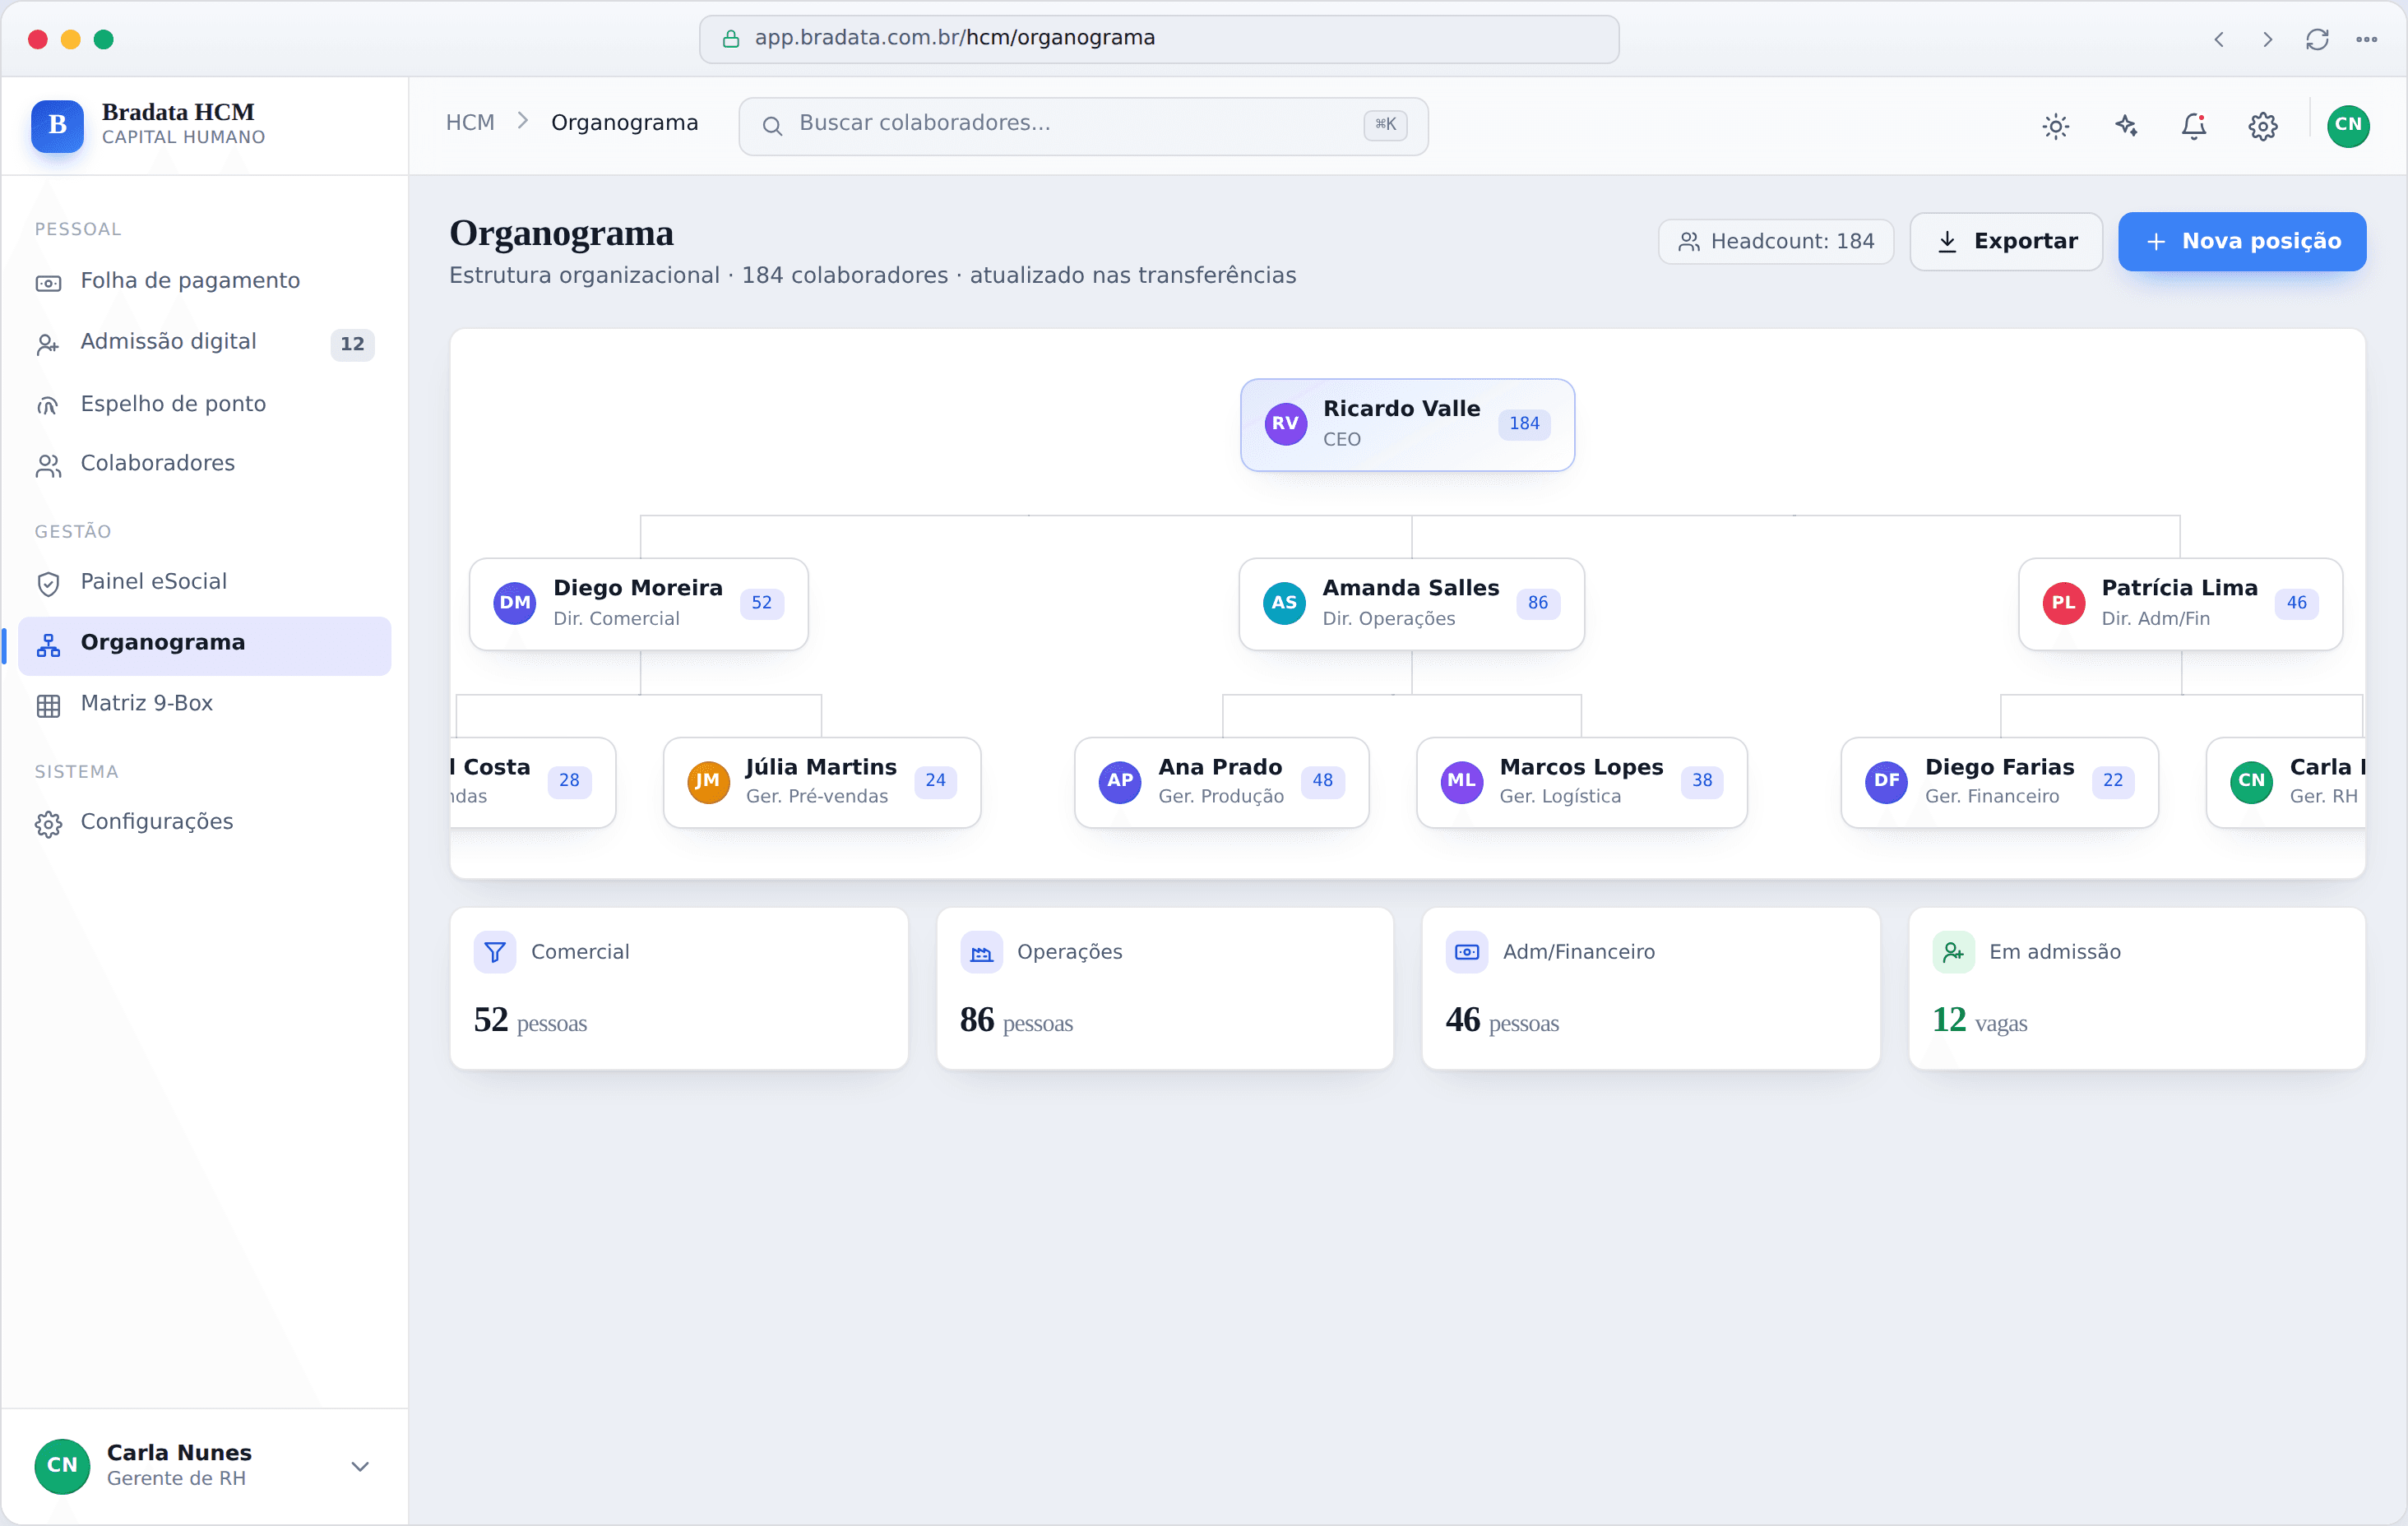Click the 52 badge on Diego Moreira

762,603
